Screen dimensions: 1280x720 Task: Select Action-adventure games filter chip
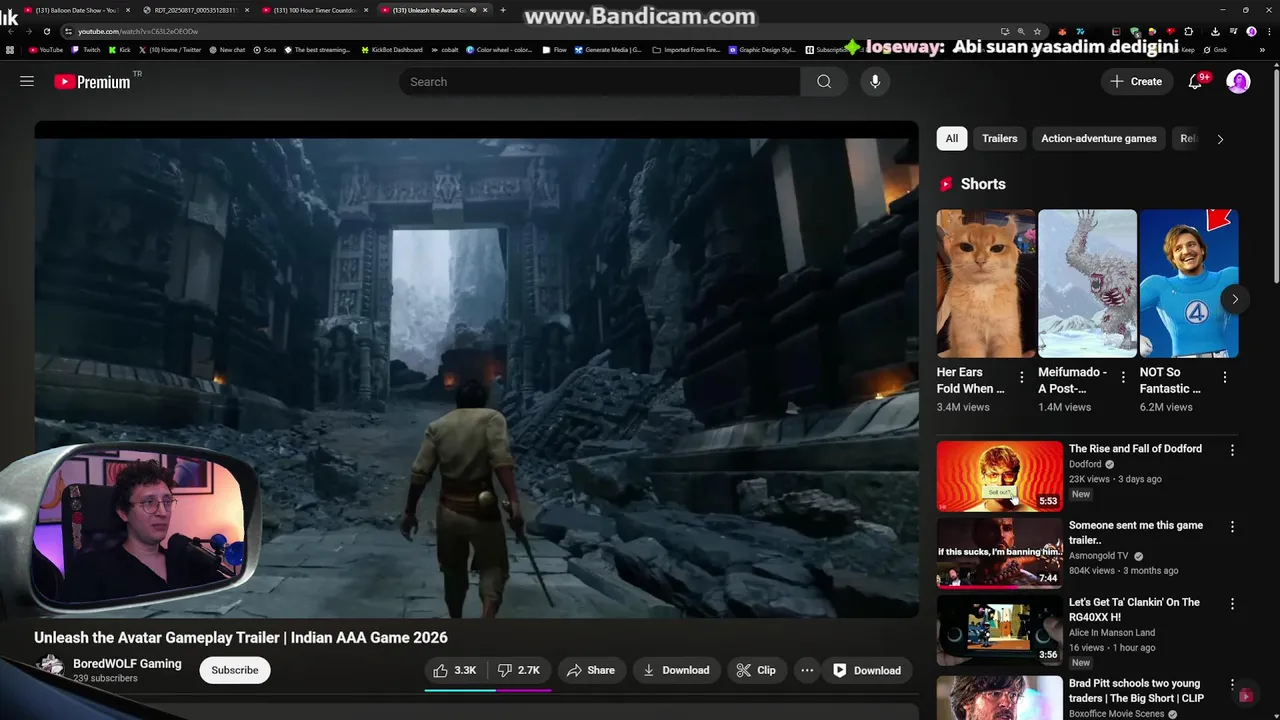[x=1098, y=139]
